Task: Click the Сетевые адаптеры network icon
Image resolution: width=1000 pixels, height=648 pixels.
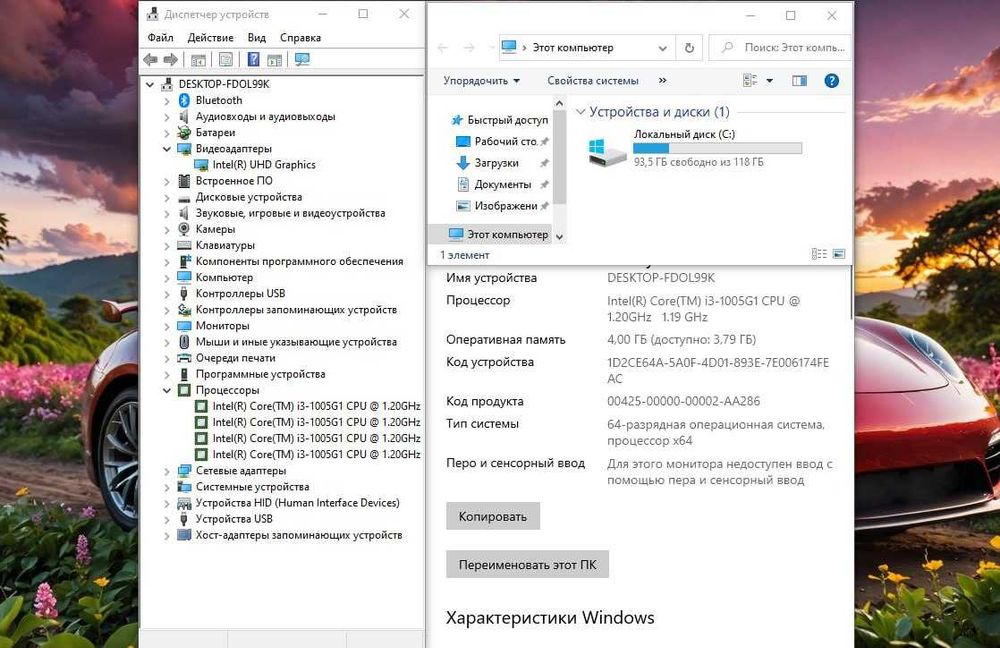Action: click(x=184, y=471)
